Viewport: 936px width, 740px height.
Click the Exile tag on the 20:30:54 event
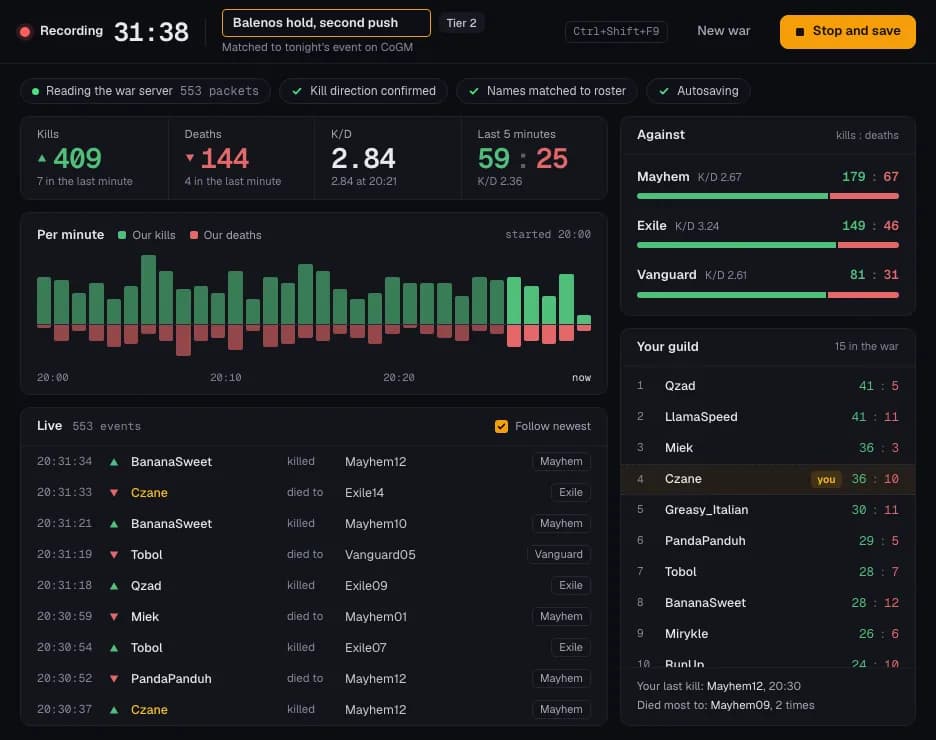pos(571,648)
